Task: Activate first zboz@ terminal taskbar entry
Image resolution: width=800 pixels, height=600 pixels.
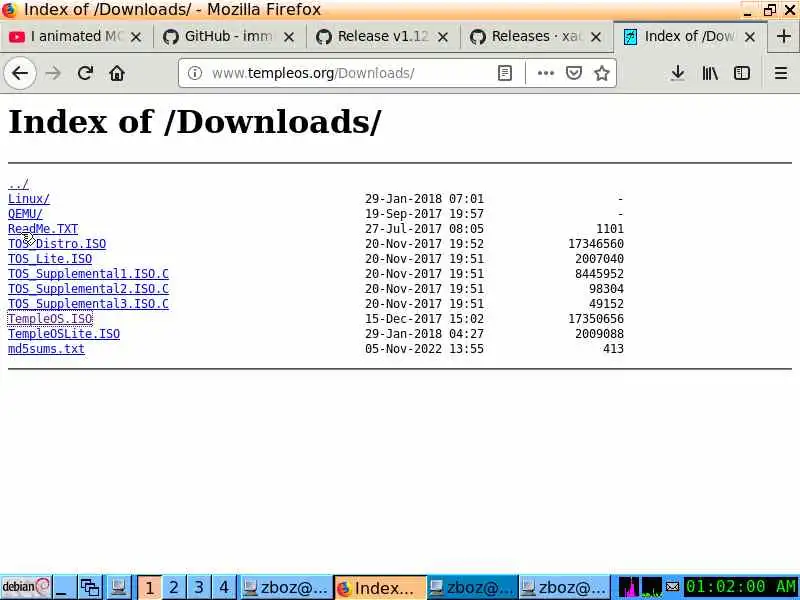Action: pos(286,587)
